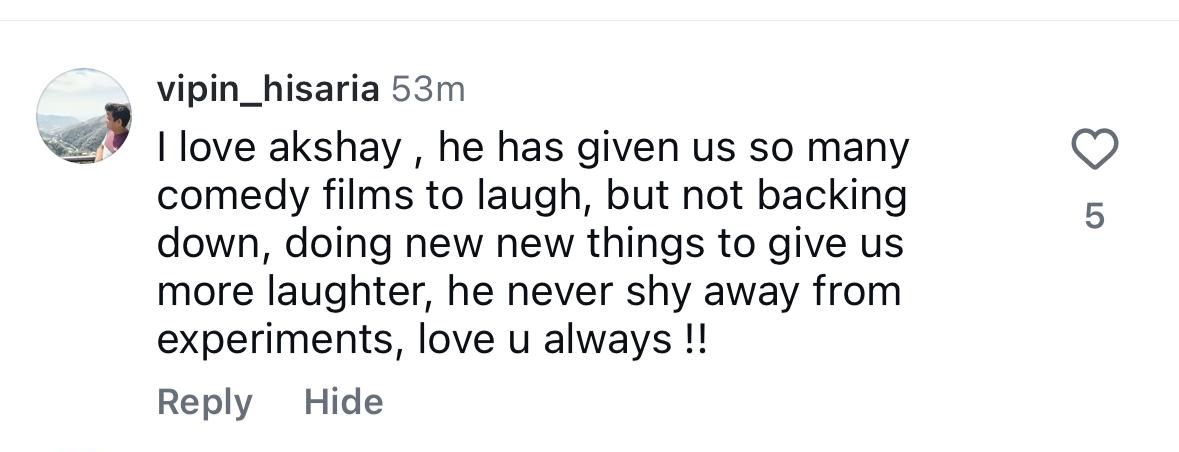Open liker list from number under heart

click(1095, 217)
